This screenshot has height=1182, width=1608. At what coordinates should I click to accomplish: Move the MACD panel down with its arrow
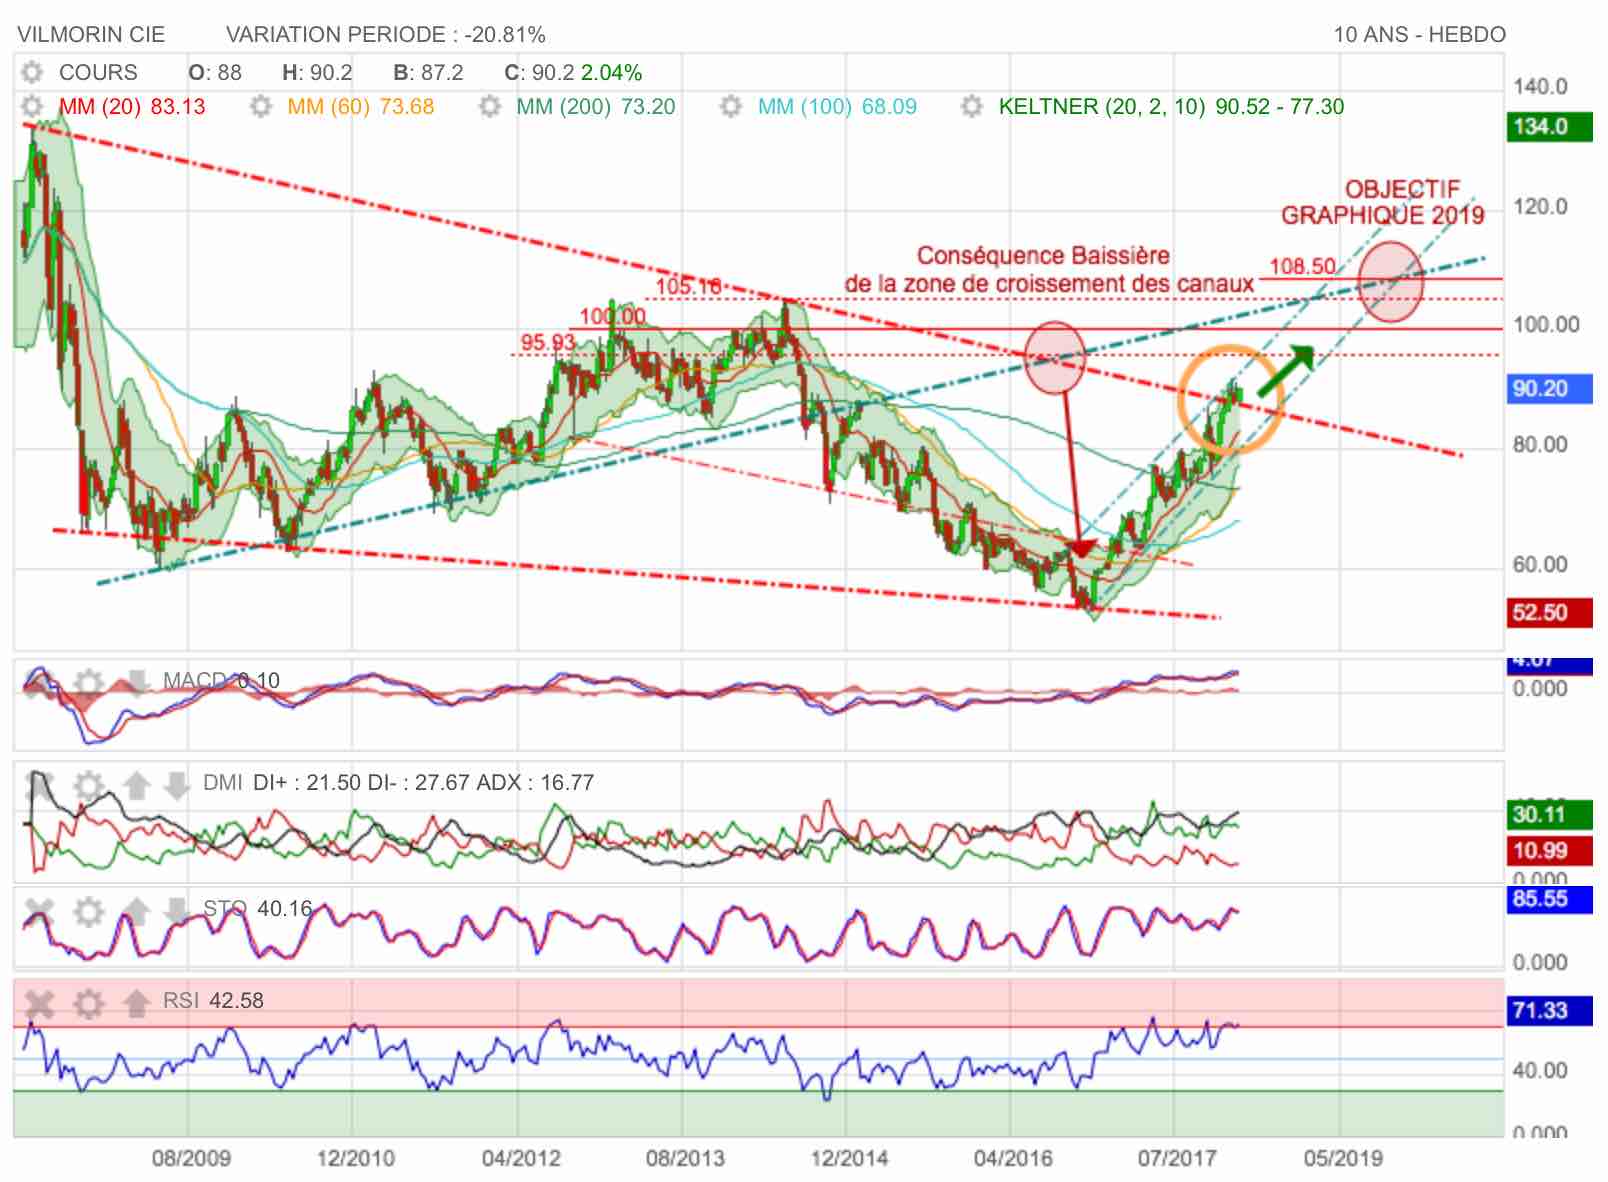tap(135, 683)
